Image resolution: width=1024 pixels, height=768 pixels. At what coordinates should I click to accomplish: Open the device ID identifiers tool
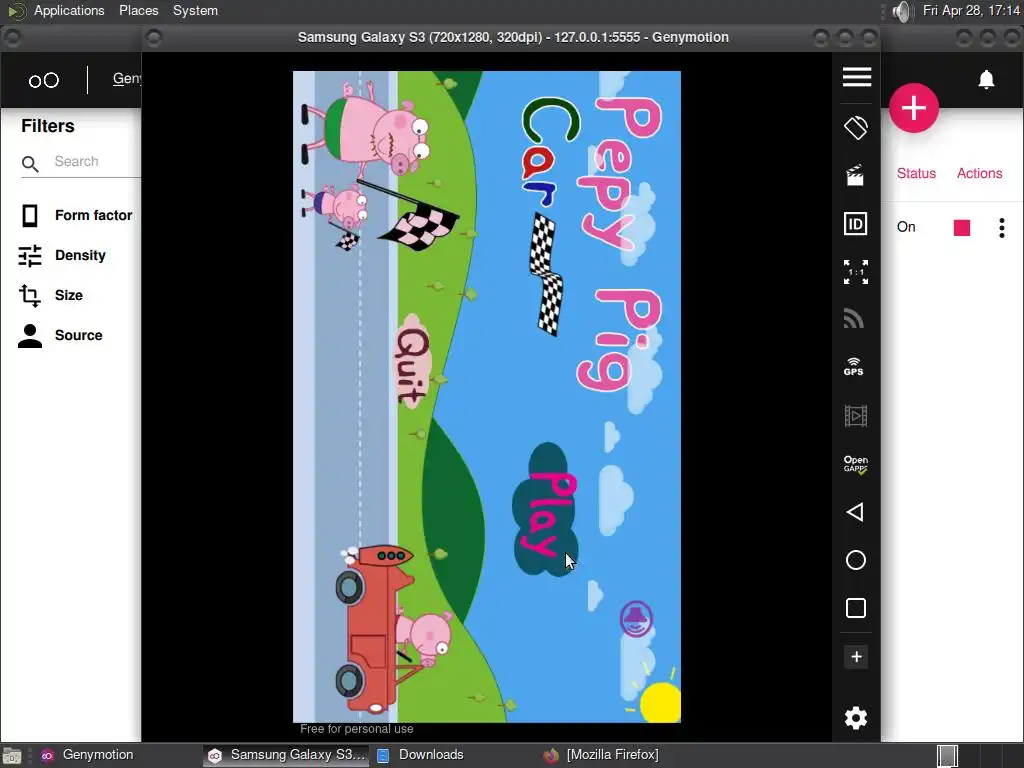pyautogui.click(x=856, y=224)
